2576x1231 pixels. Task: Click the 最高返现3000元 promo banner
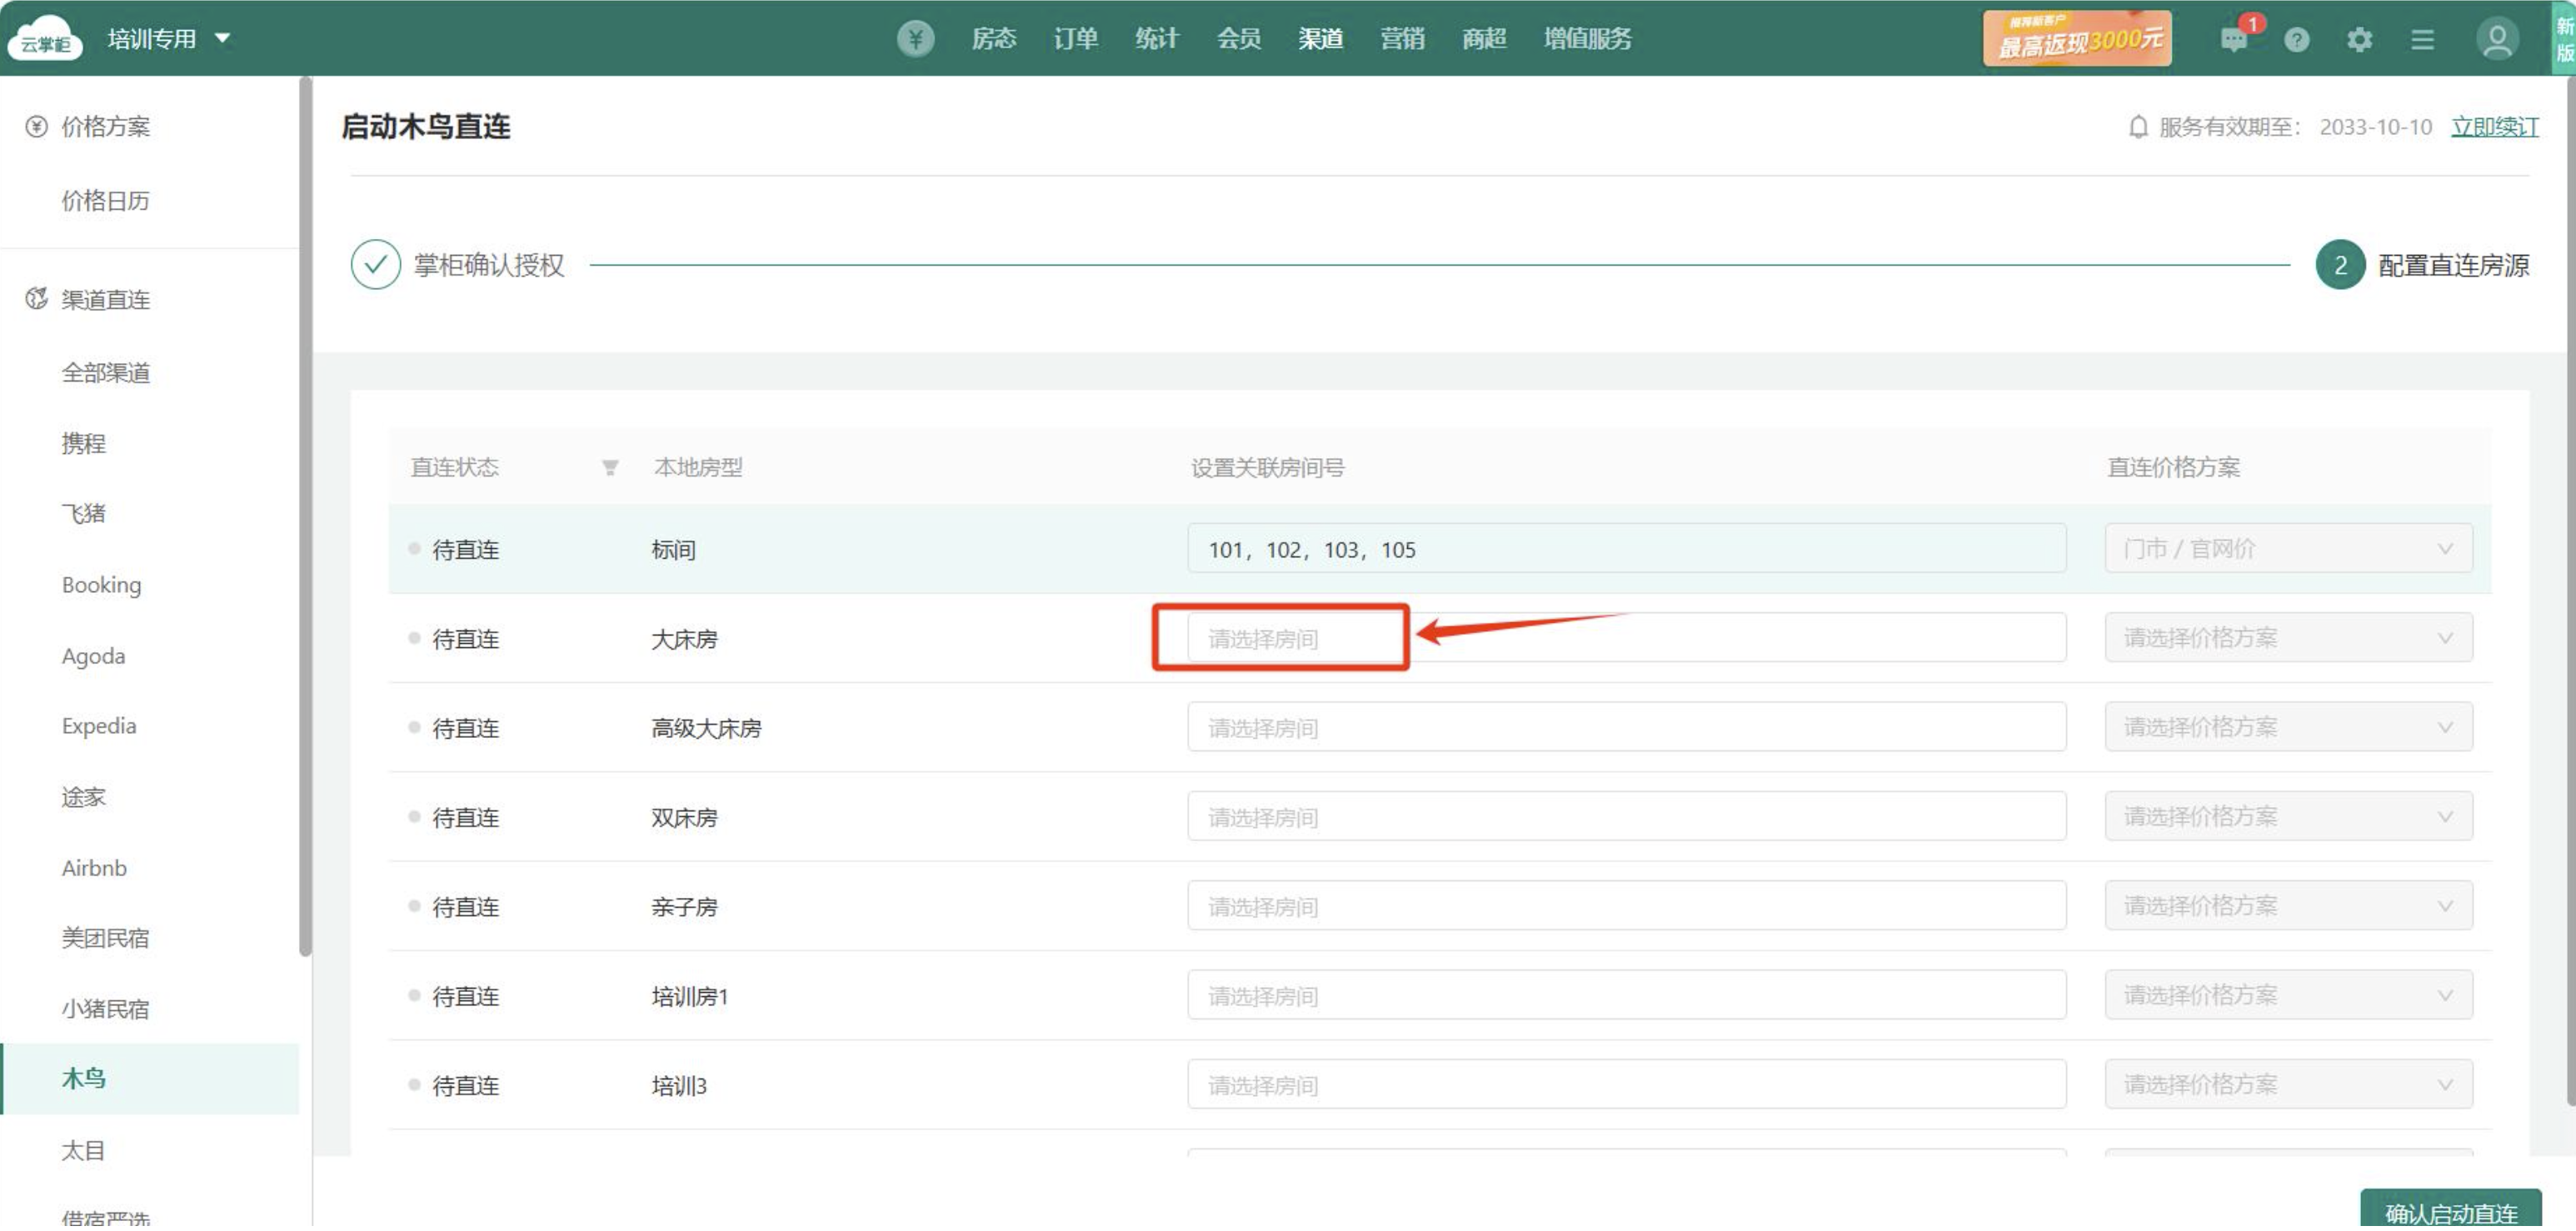pos(2077,39)
